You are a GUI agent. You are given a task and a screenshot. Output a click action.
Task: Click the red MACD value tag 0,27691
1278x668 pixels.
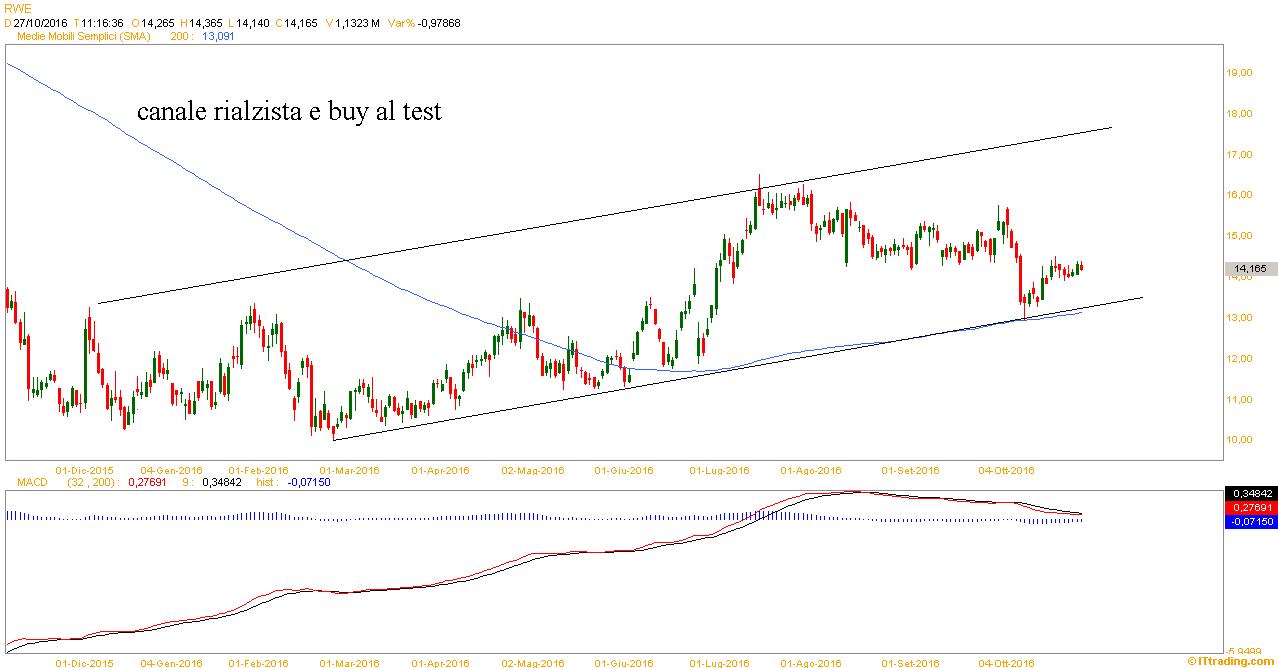point(1250,508)
